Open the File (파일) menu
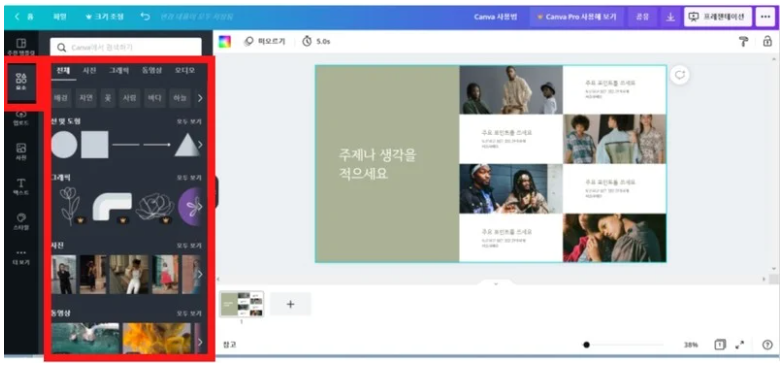The width and height of the screenshot is (783, 369). [60, 16]
